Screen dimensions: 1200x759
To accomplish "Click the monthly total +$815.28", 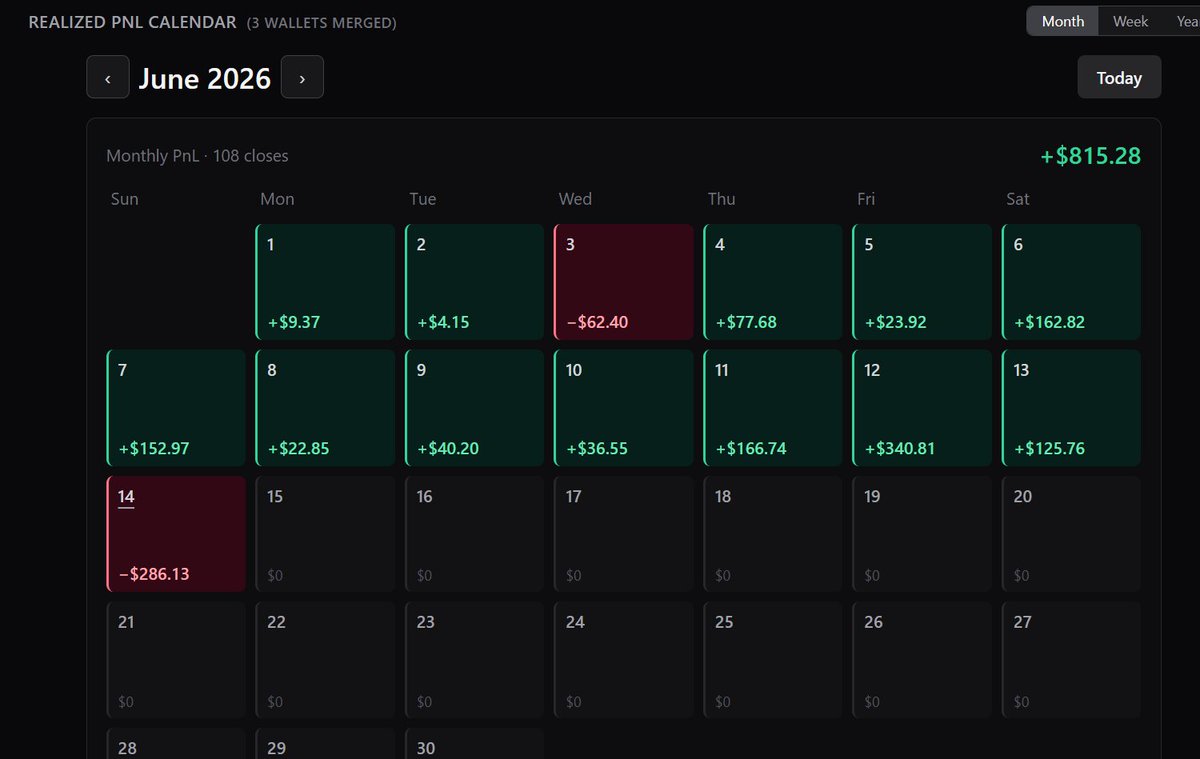I will tap(1090, 156).
